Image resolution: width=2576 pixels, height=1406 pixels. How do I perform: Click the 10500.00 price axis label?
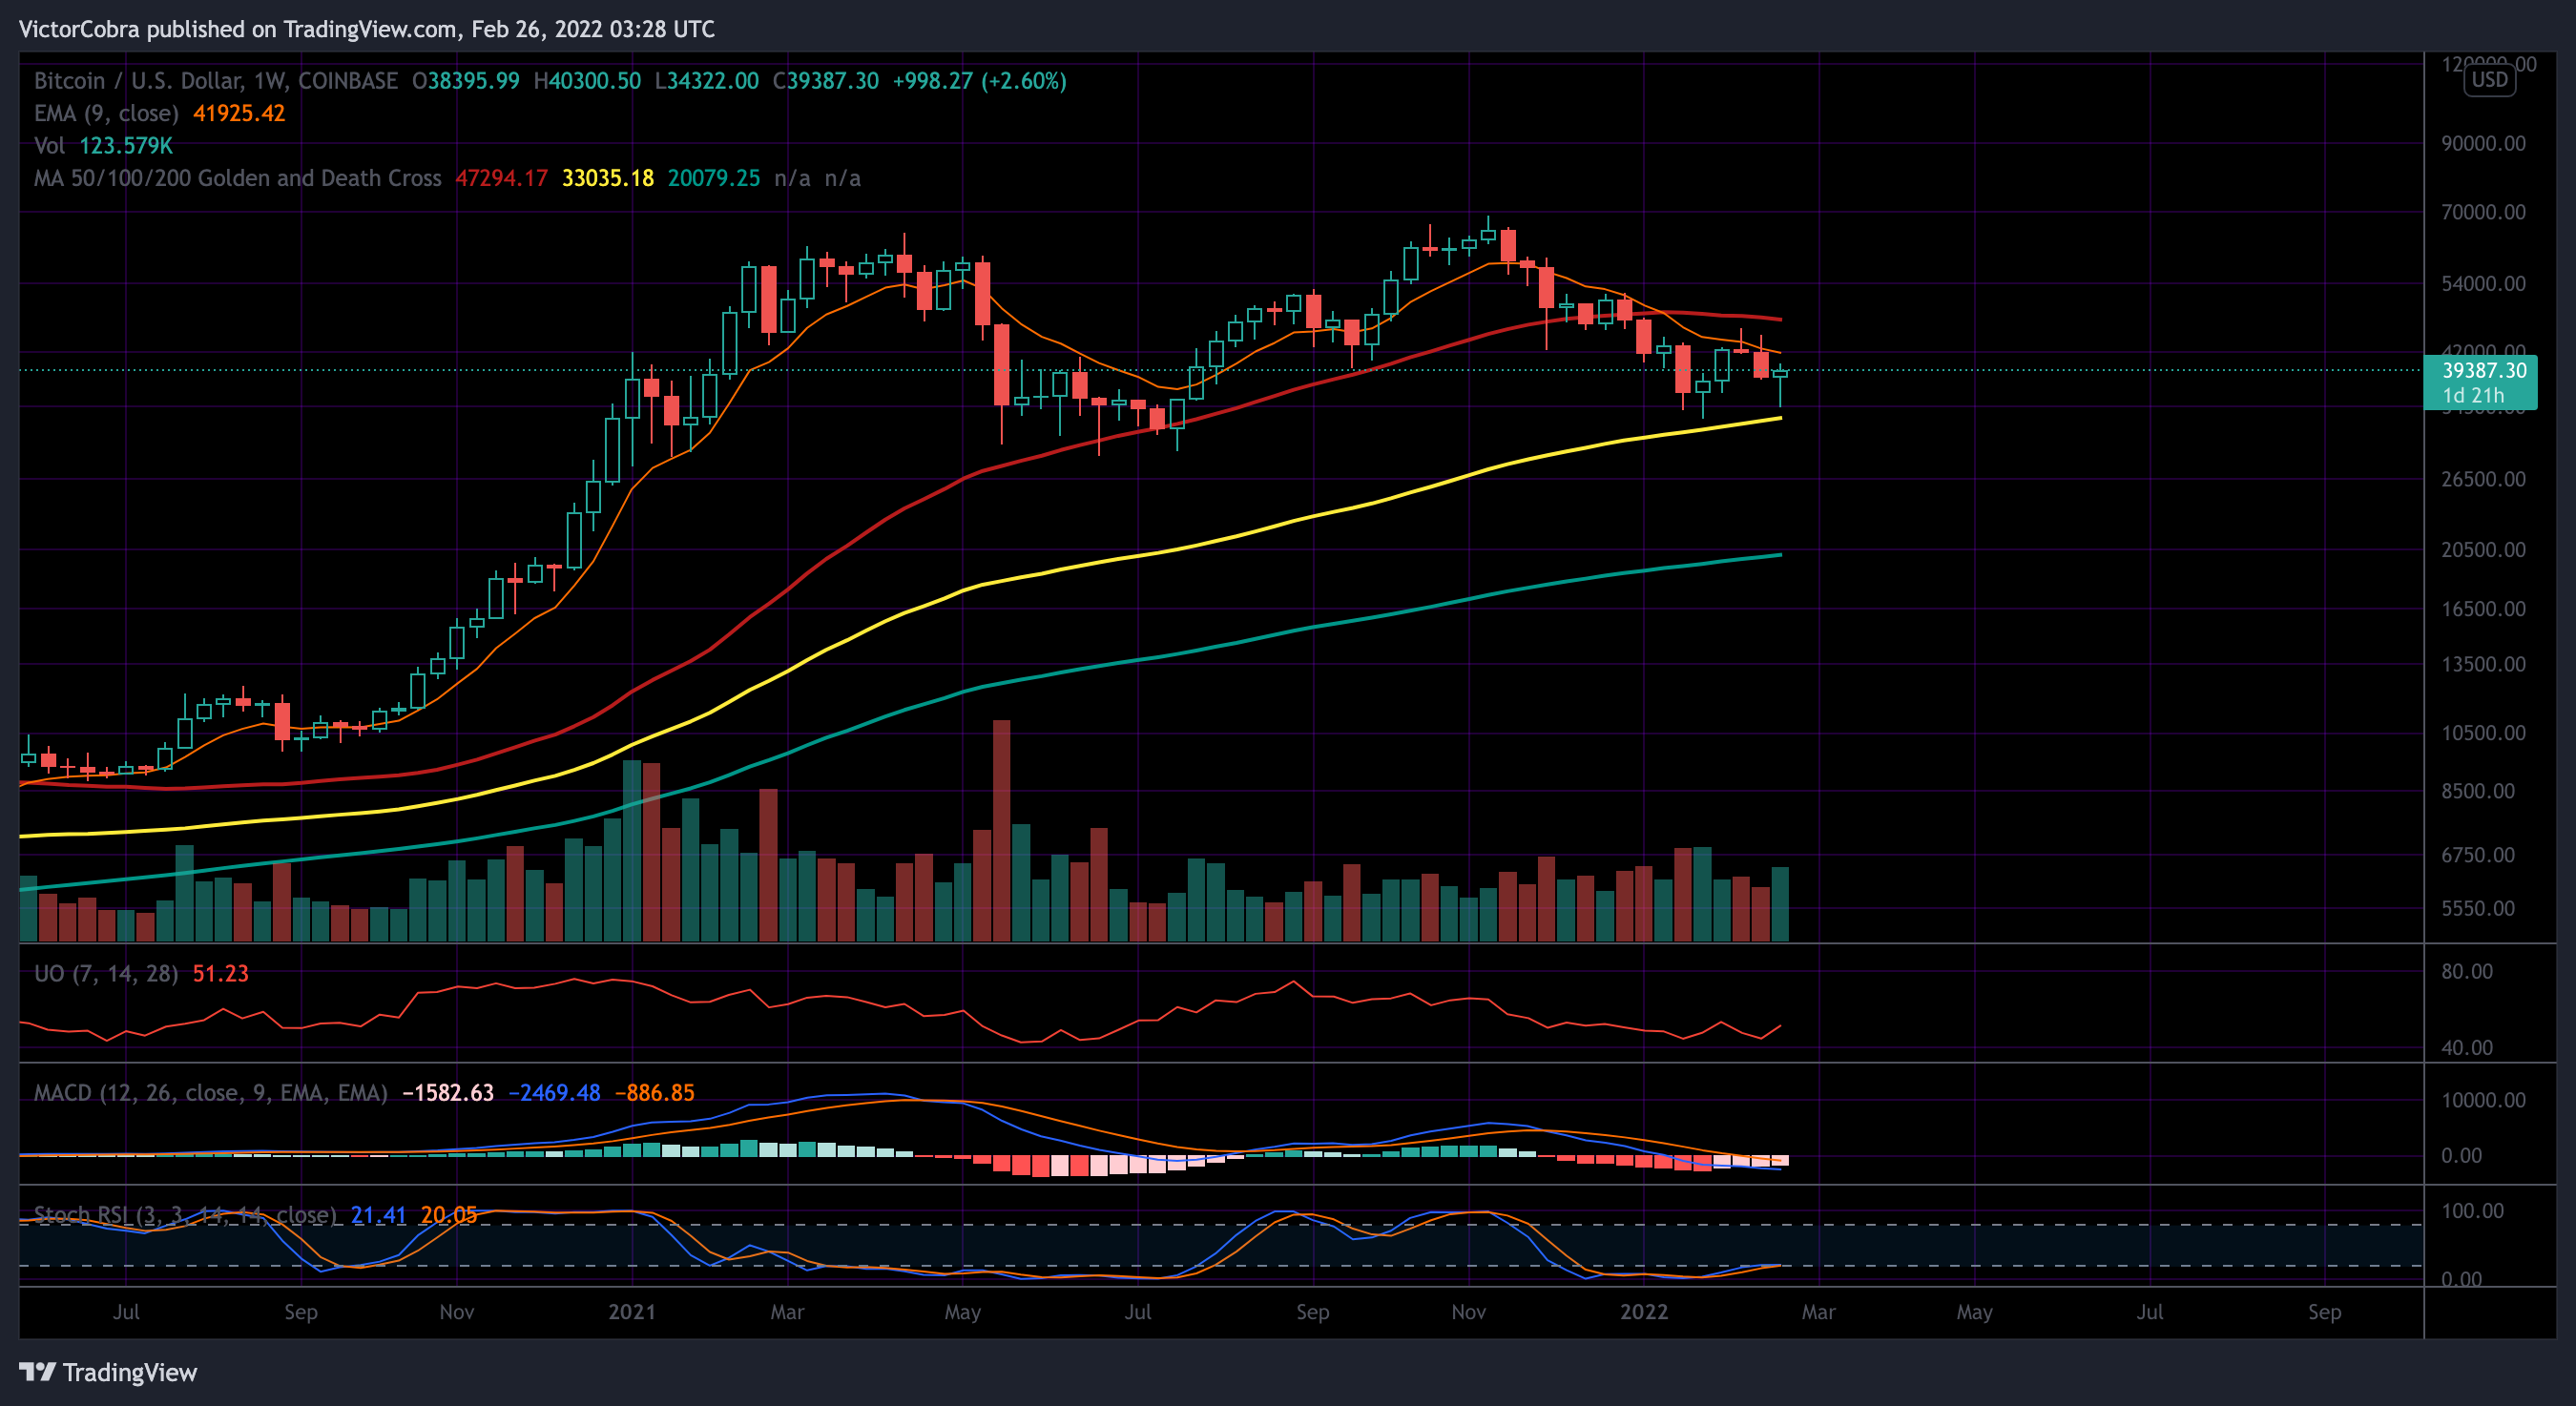tap(2483, 733)
